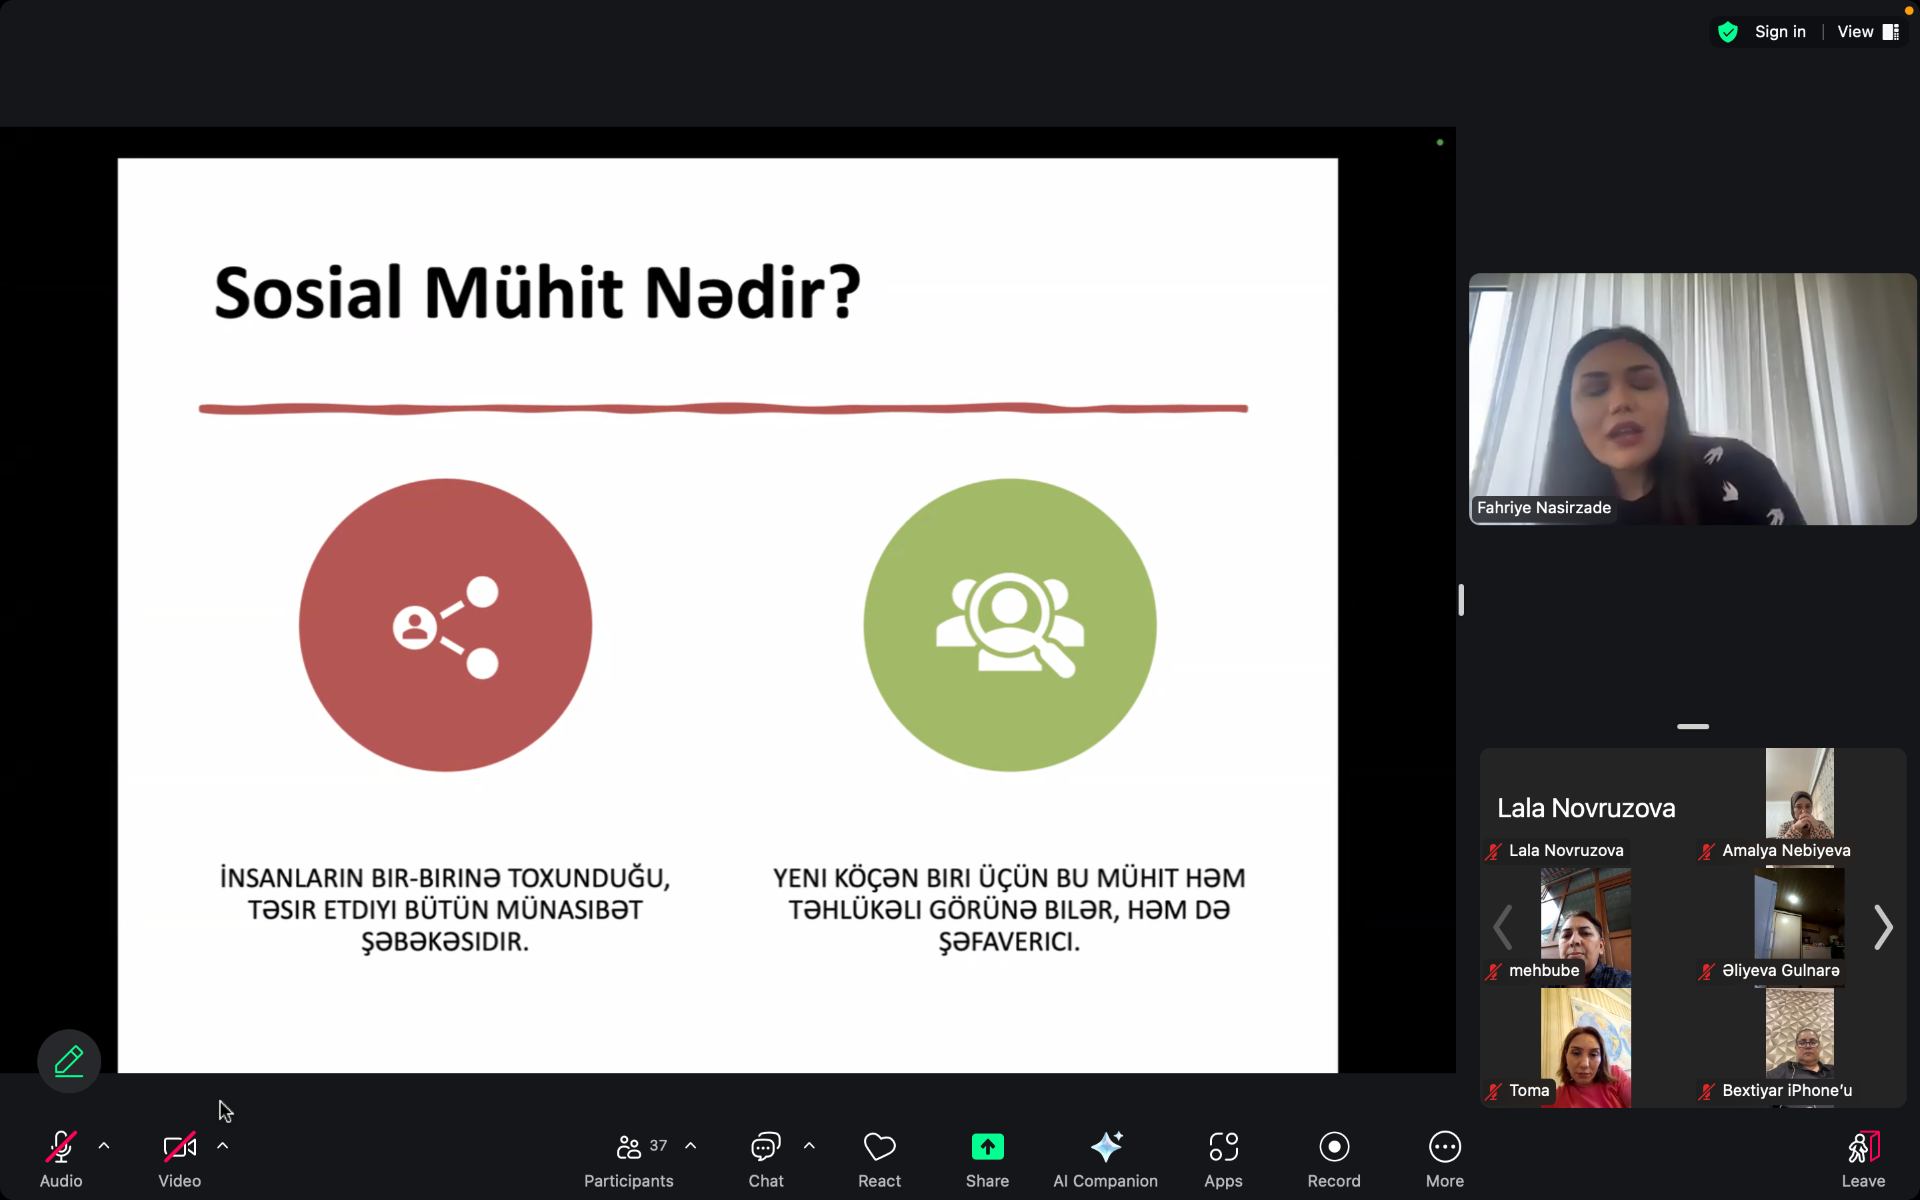Open the React heart icon
Screen dimensions: 1920x1200
(879, 1148)
